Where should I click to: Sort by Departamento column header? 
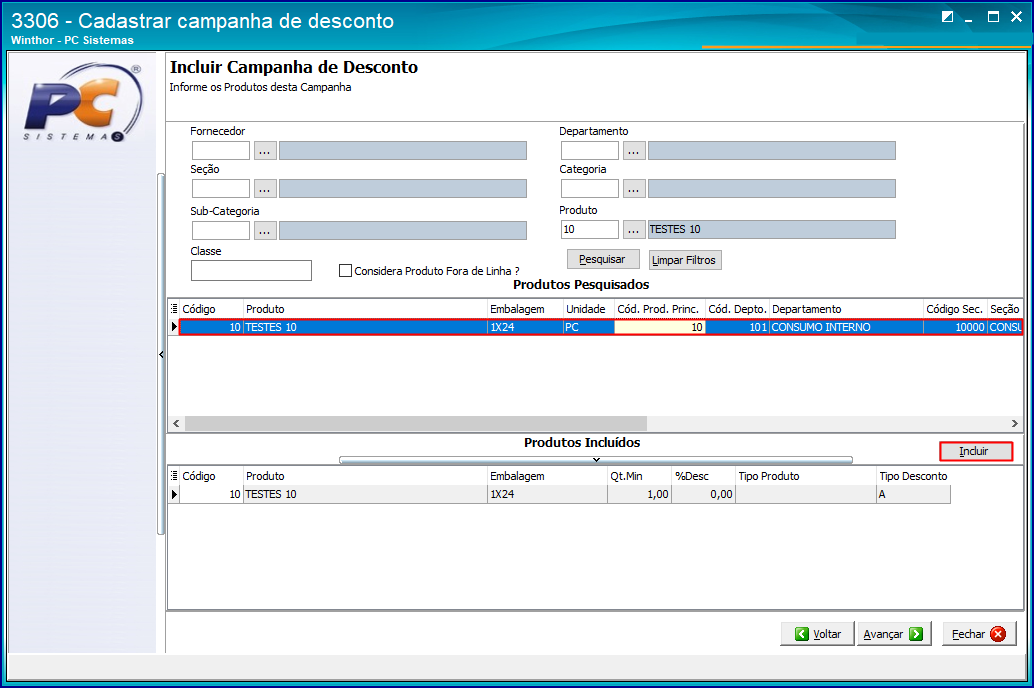point(846,309)
